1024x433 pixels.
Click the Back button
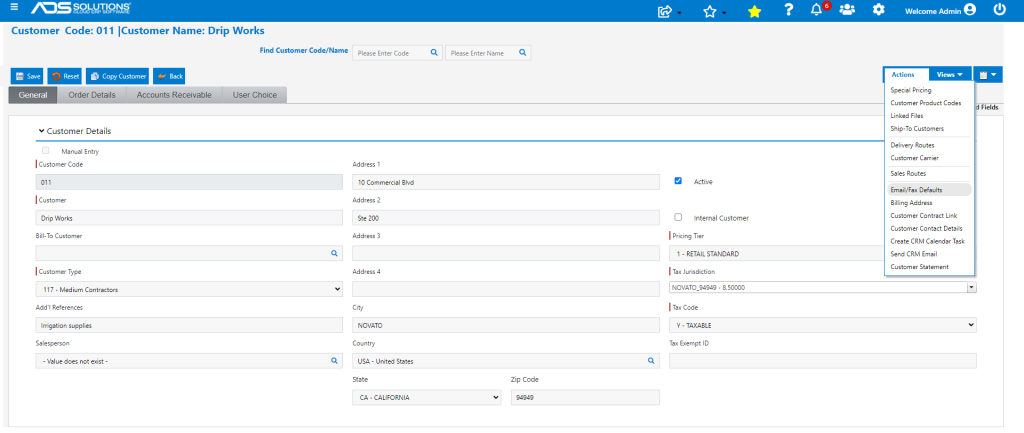click(x=170, y=76)
